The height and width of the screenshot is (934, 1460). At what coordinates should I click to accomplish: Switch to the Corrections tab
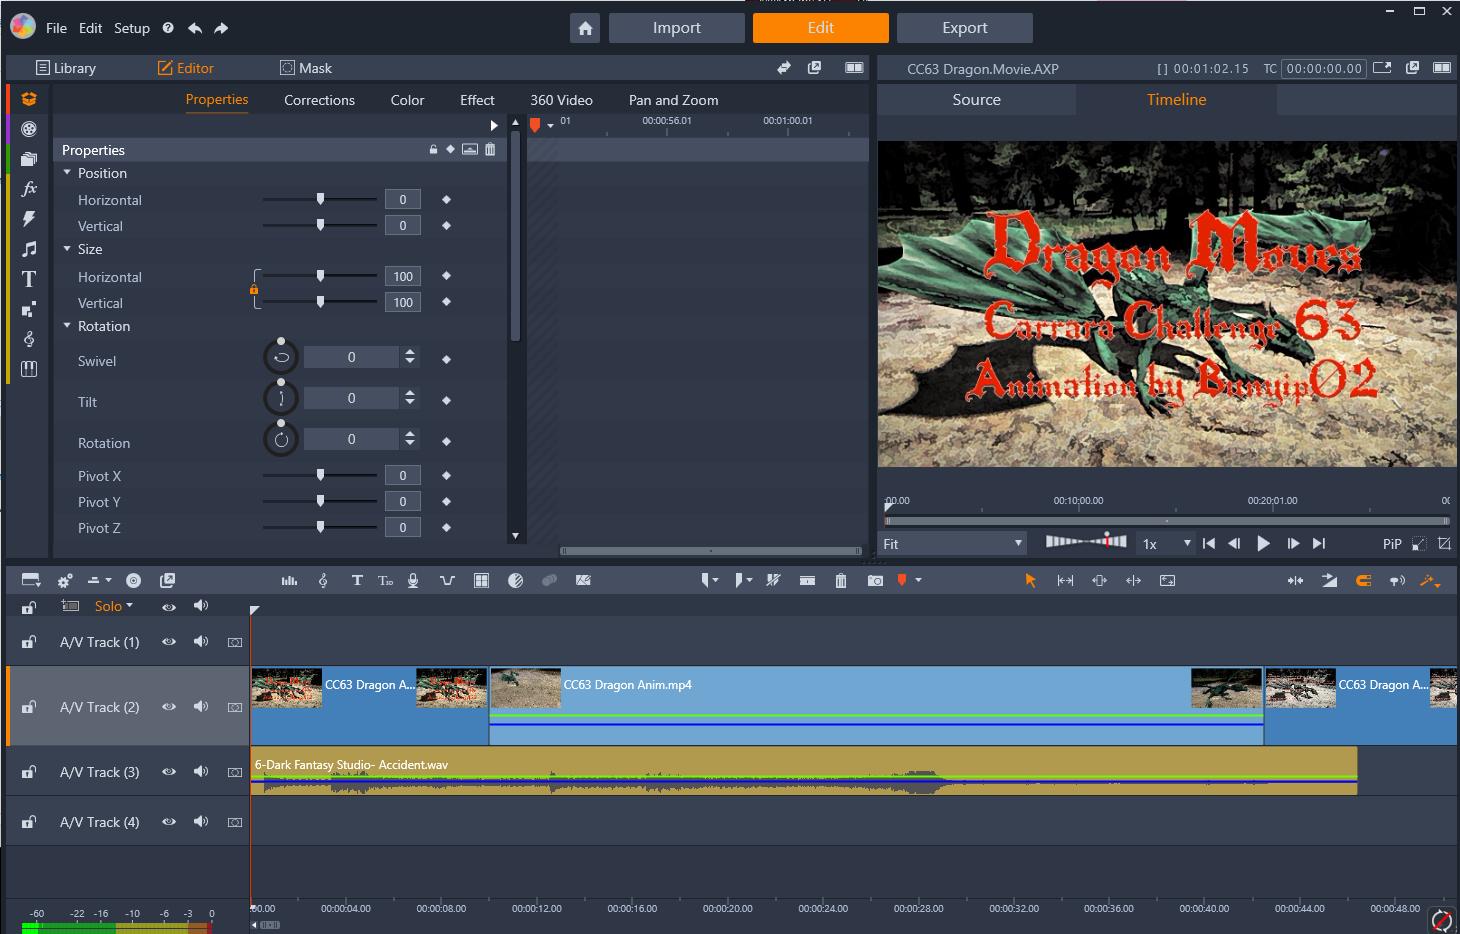[319, 100]
